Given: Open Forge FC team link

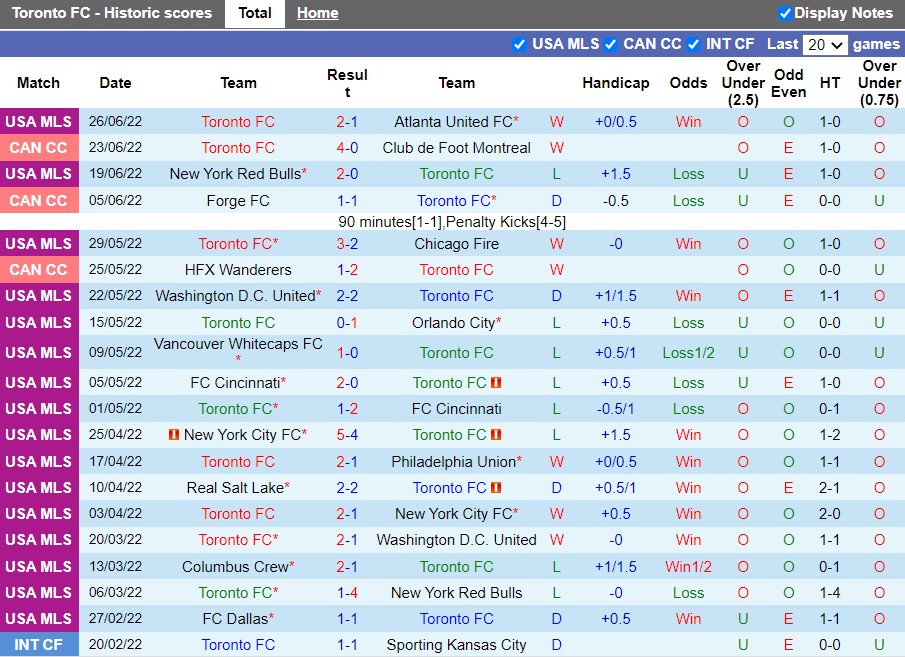Looking at the screenshot, I should 238,201.
